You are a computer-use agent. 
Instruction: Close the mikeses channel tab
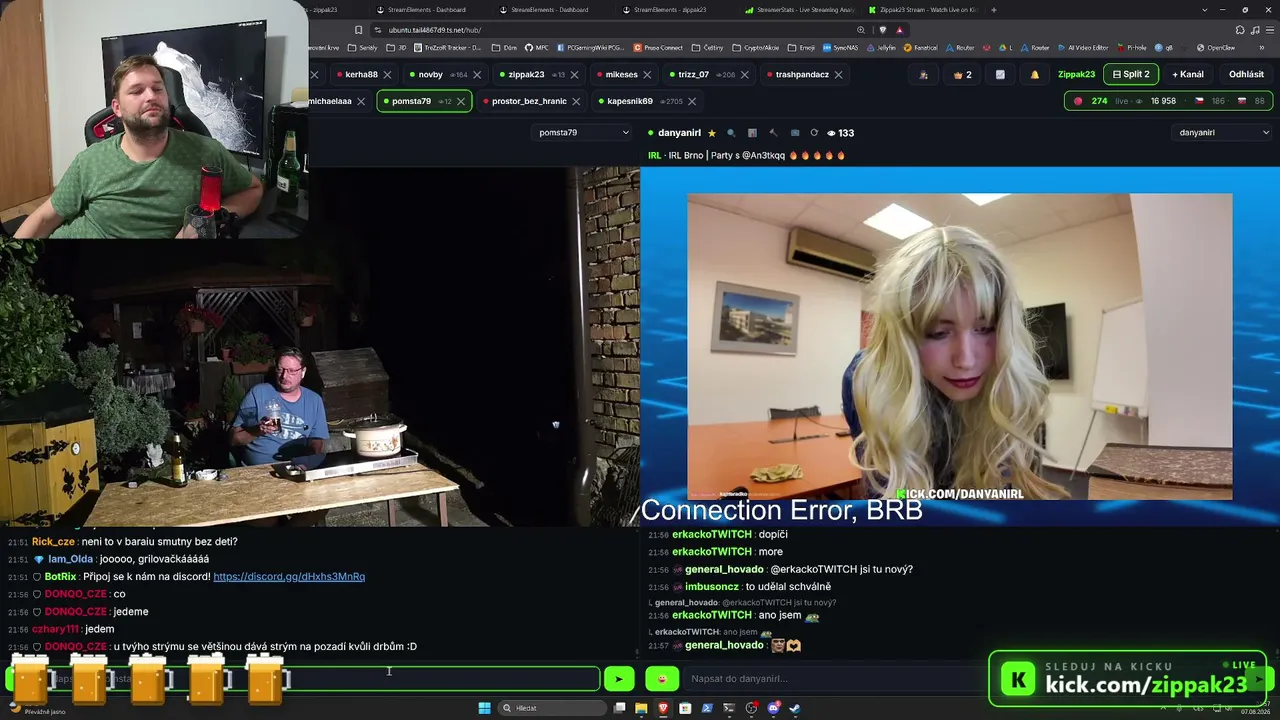tap(647, 74)
